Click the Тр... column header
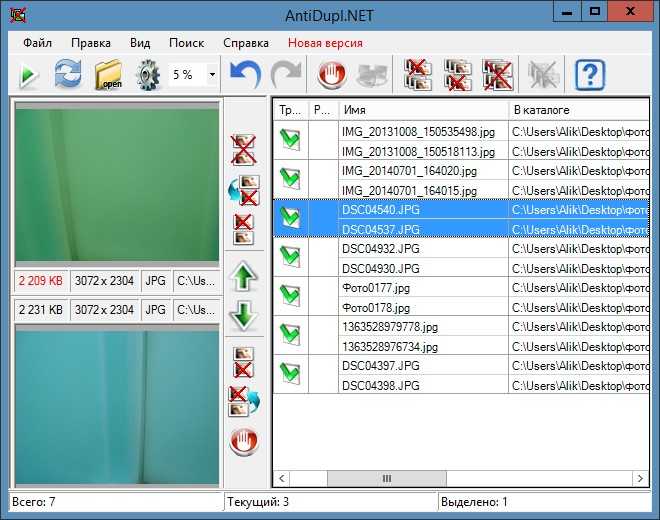The width and height of the screenshot is (660, 520). [290, 110]
